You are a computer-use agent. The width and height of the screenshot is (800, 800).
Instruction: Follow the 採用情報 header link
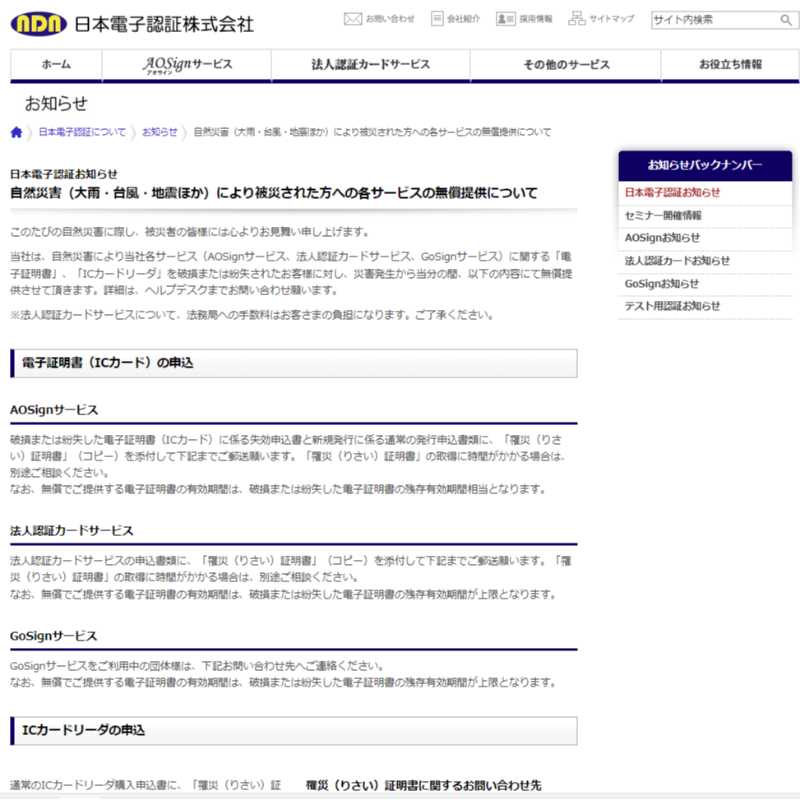pos(536,19)
